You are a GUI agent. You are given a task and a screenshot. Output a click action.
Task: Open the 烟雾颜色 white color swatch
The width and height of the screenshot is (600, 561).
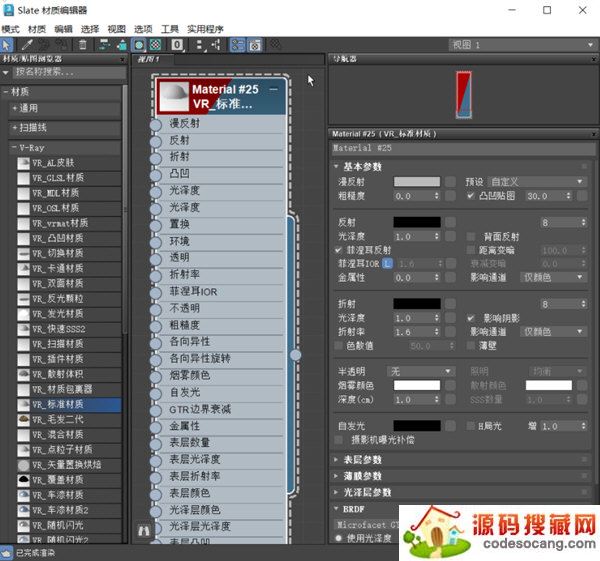pyautogui.click(x=417, y=385)
